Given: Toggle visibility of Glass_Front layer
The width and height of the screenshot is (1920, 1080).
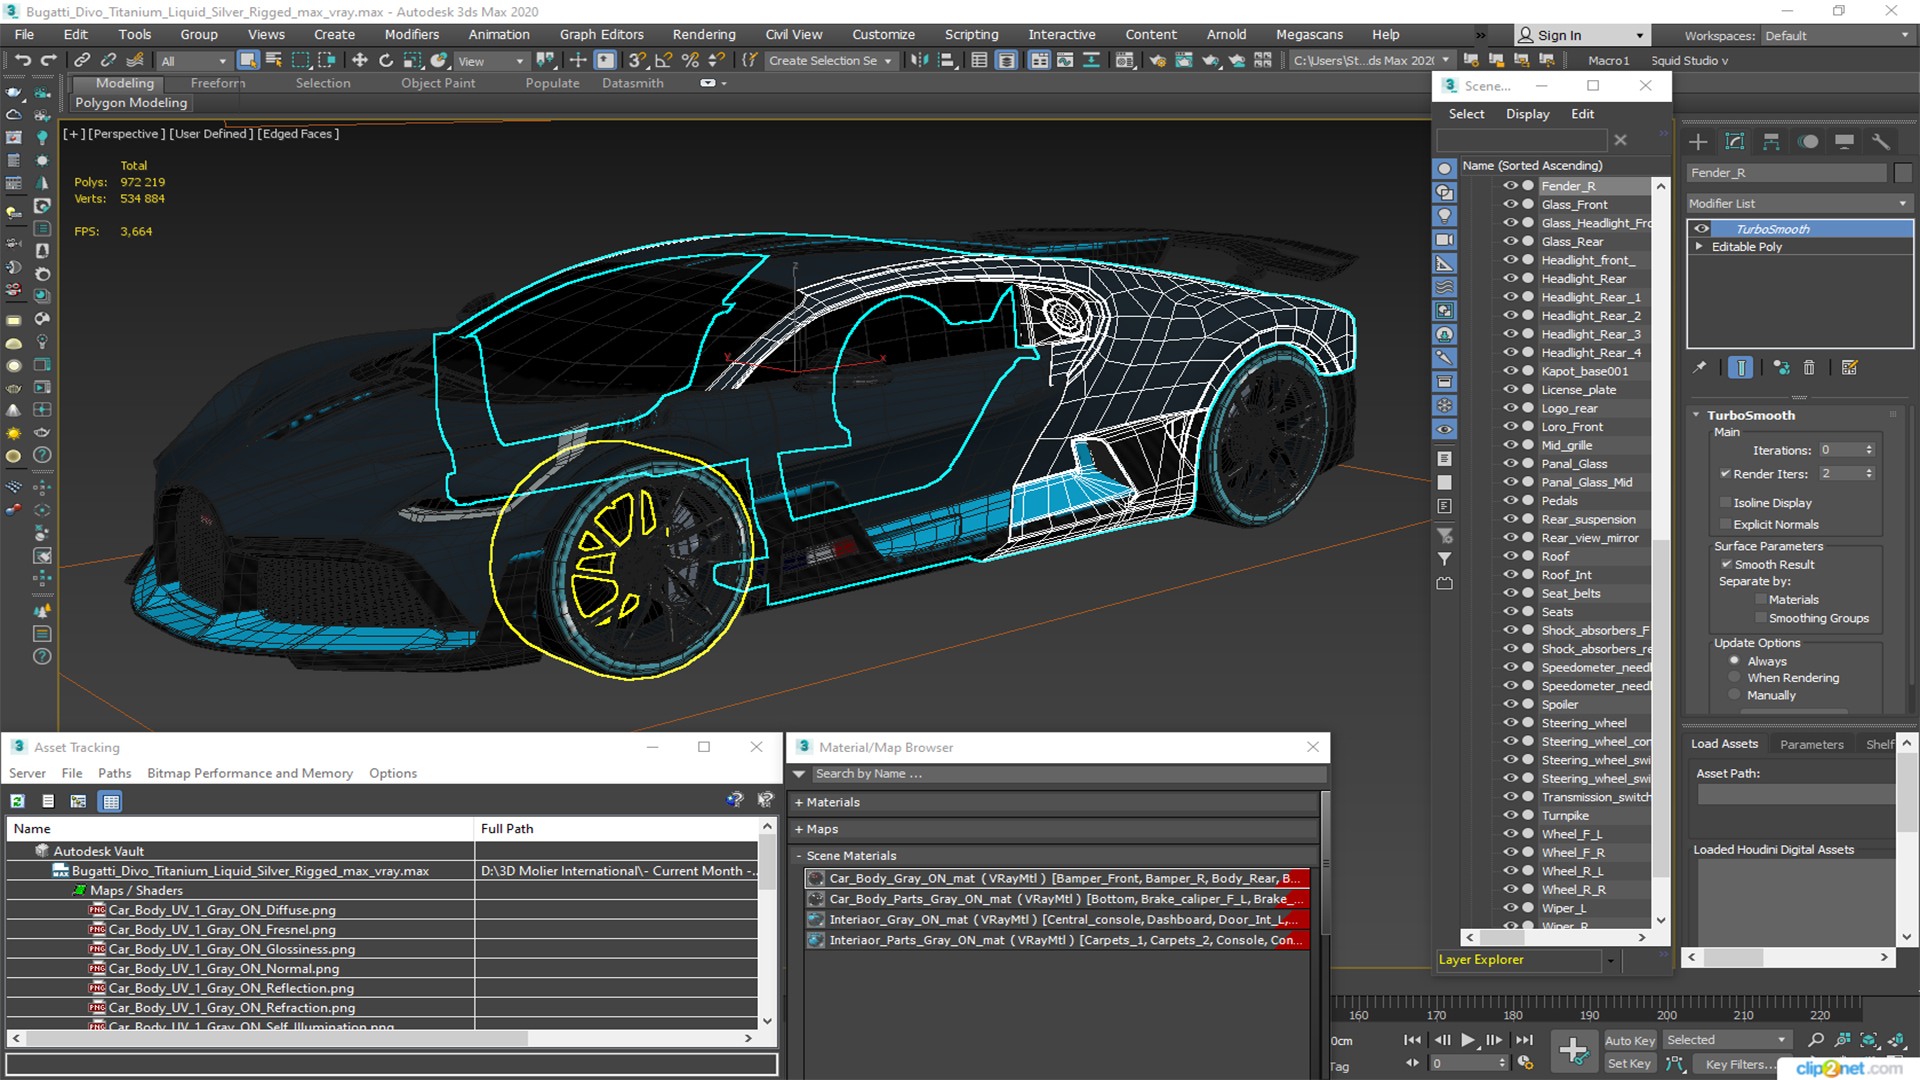Looking at the screenshot, I should click(1507, 203).
